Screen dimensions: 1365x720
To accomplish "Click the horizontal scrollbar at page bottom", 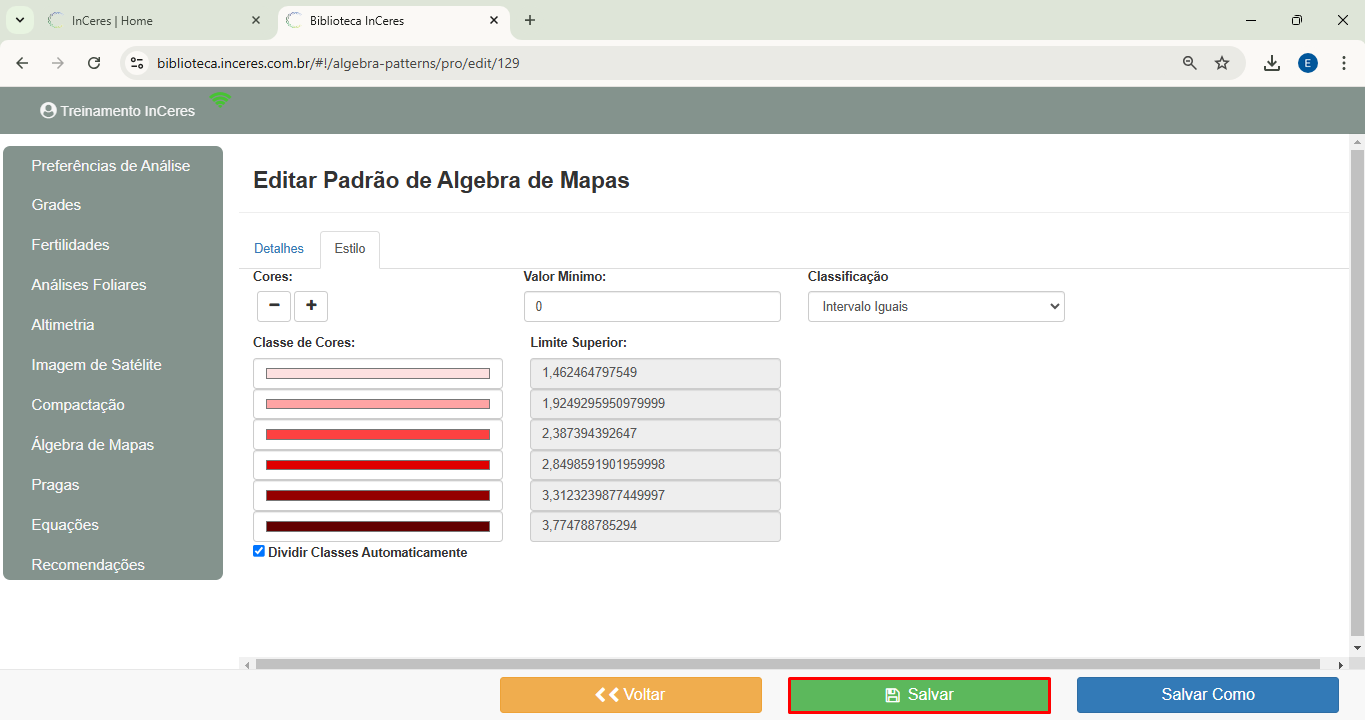I will (787, 664).
